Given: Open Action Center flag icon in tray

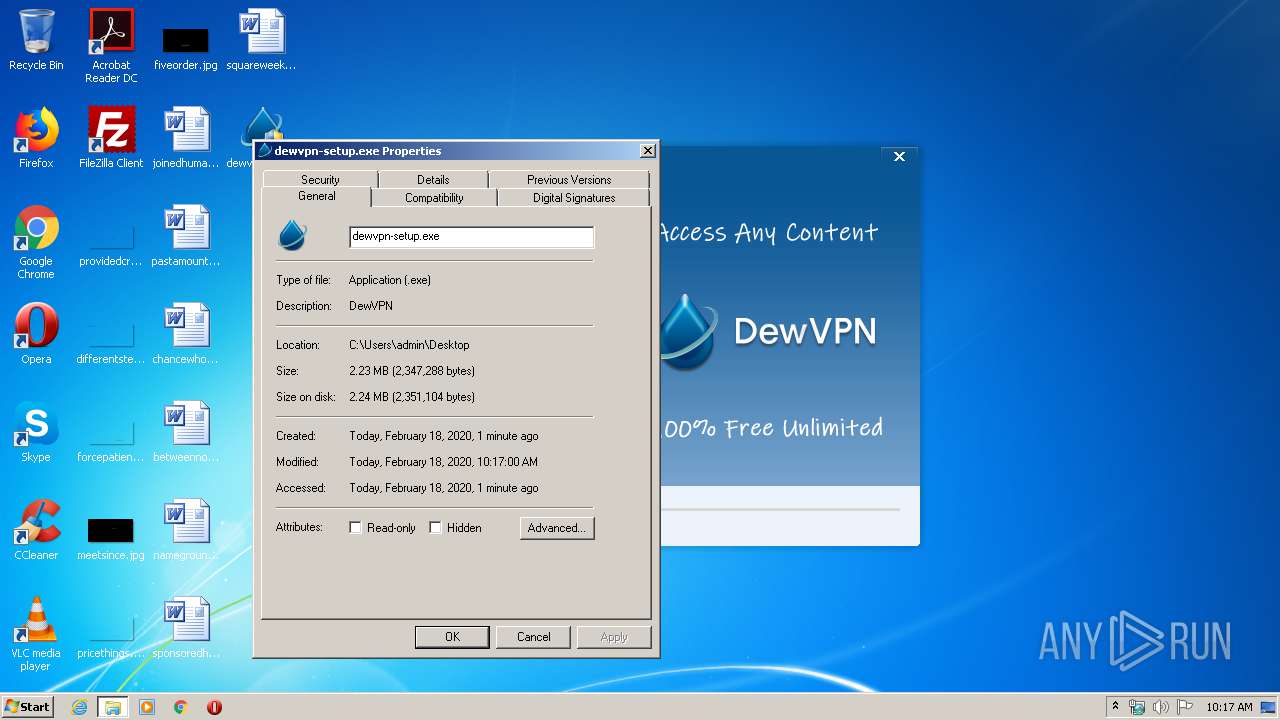Looking at the screenshot, I should click(x=1184, y=707).
